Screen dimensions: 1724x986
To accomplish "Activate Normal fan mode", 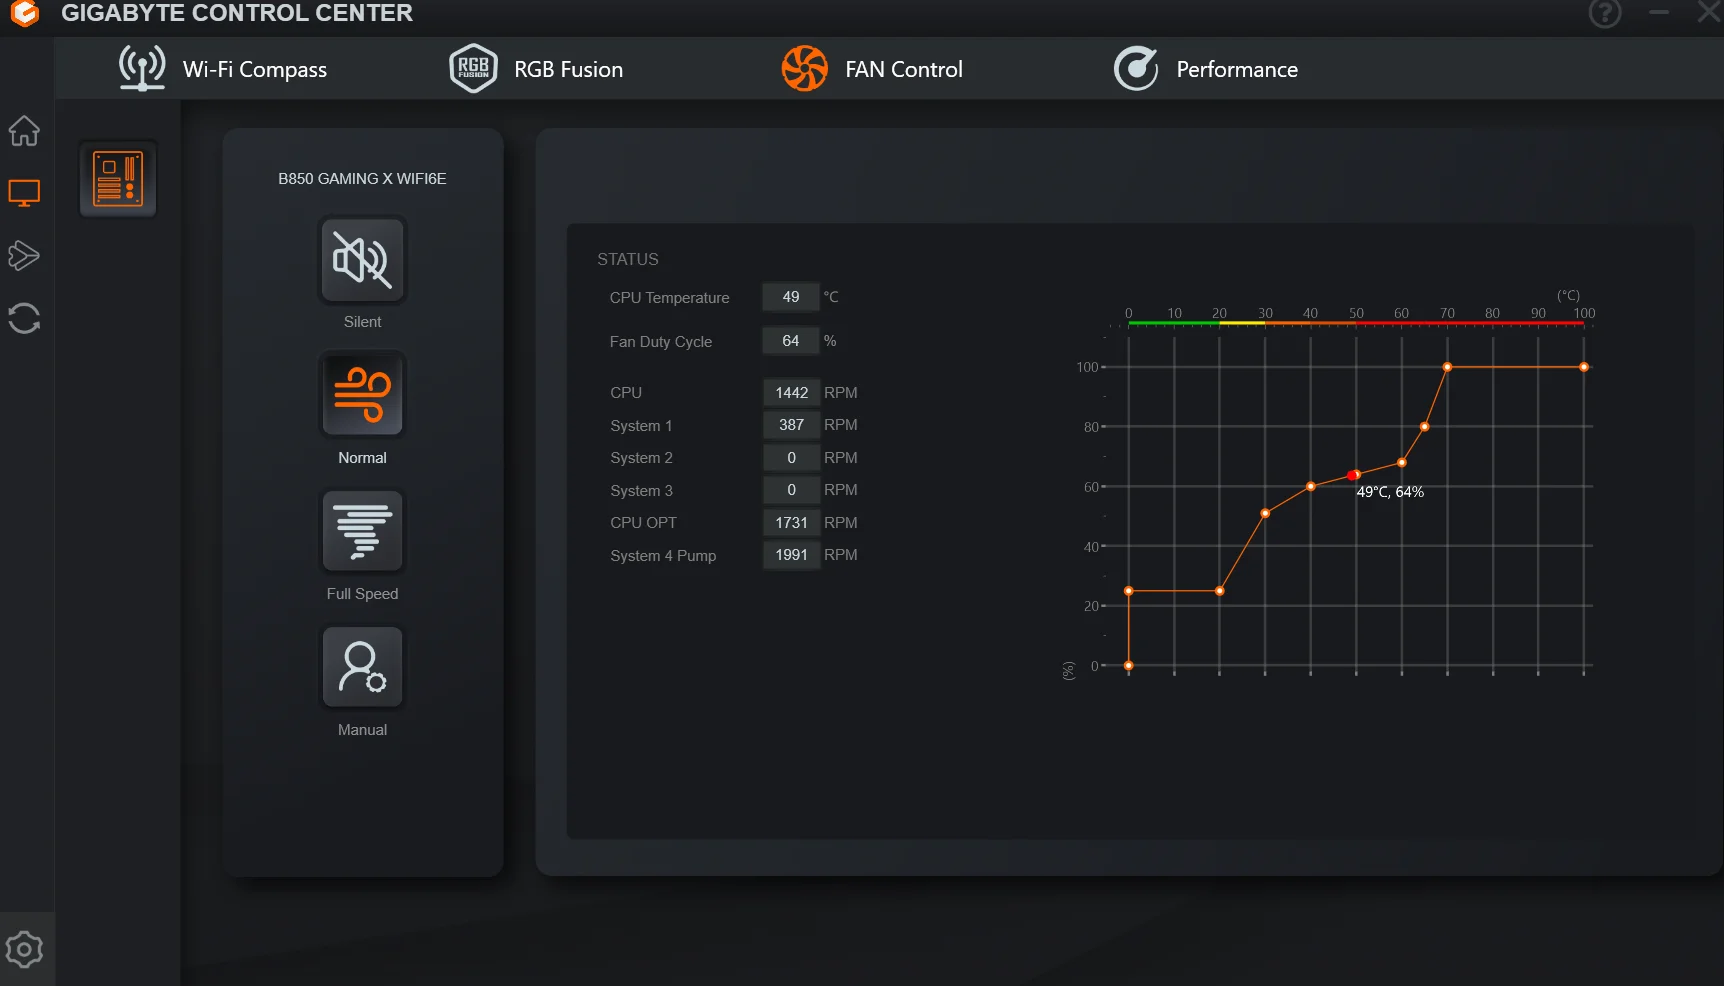I will pos(362,395).
